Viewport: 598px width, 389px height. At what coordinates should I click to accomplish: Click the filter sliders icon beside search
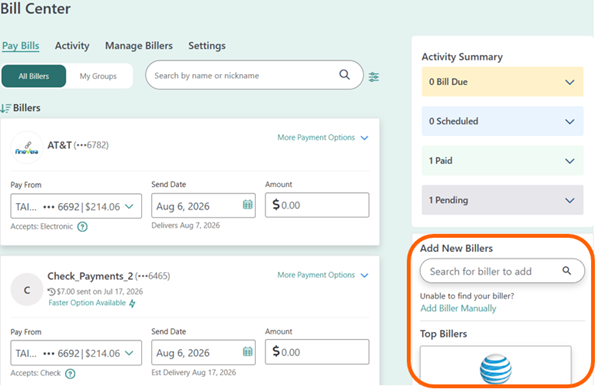(x=373, y=77)
